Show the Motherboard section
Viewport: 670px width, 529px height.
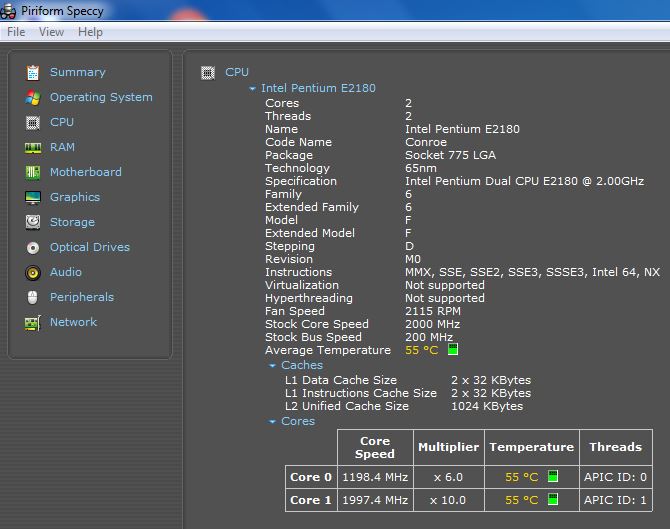[x=86, y=172]
